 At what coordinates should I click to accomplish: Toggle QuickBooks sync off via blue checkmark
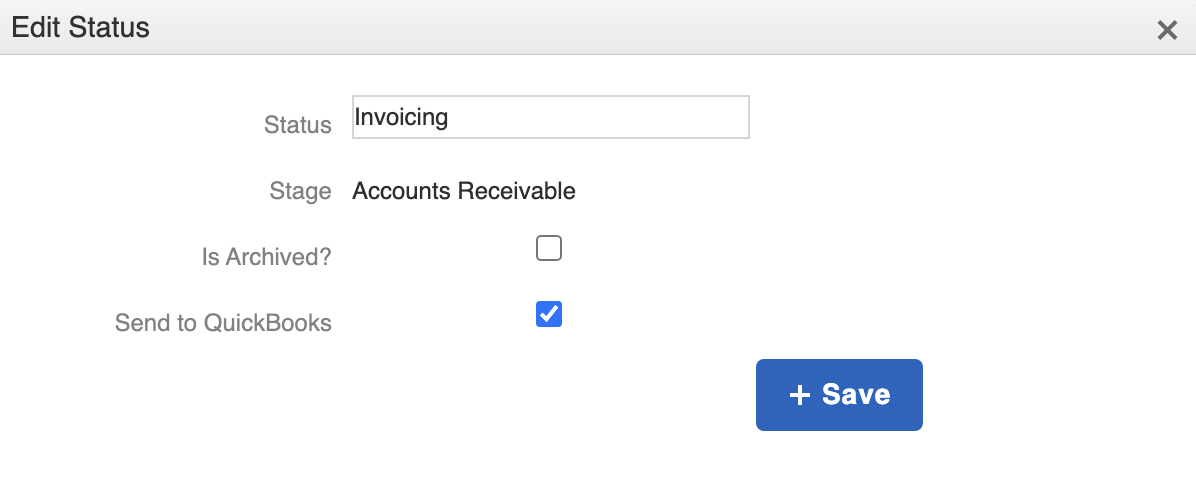[x=549, y=314]
